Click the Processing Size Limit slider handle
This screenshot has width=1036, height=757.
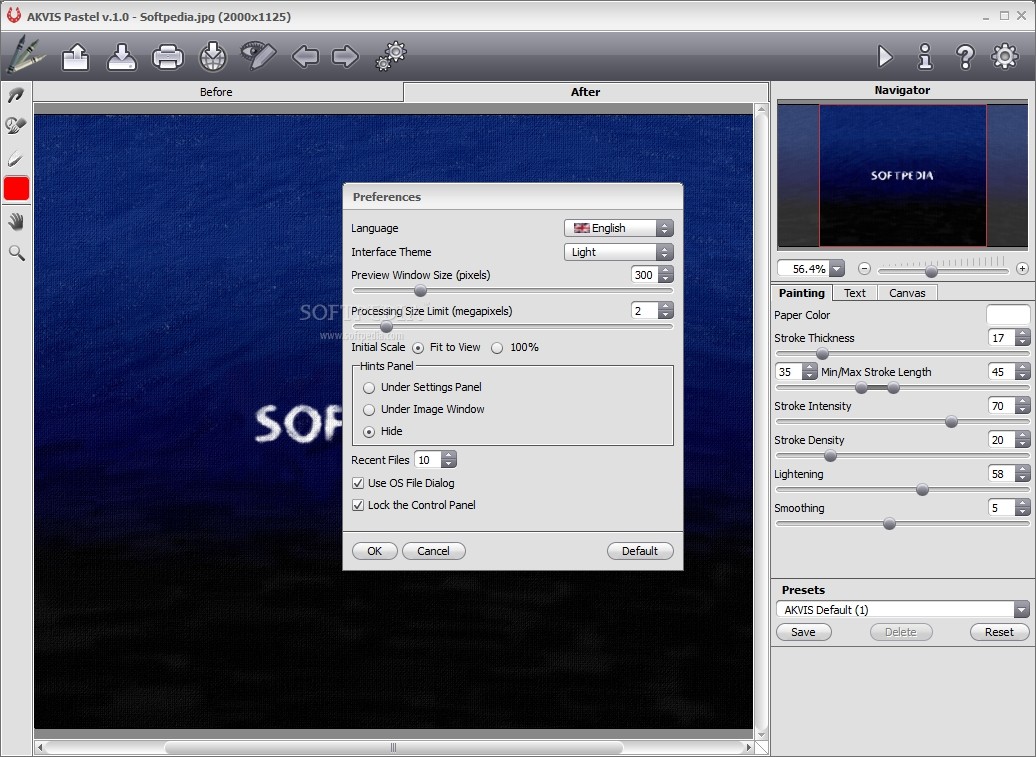click(x=387, y=326)
